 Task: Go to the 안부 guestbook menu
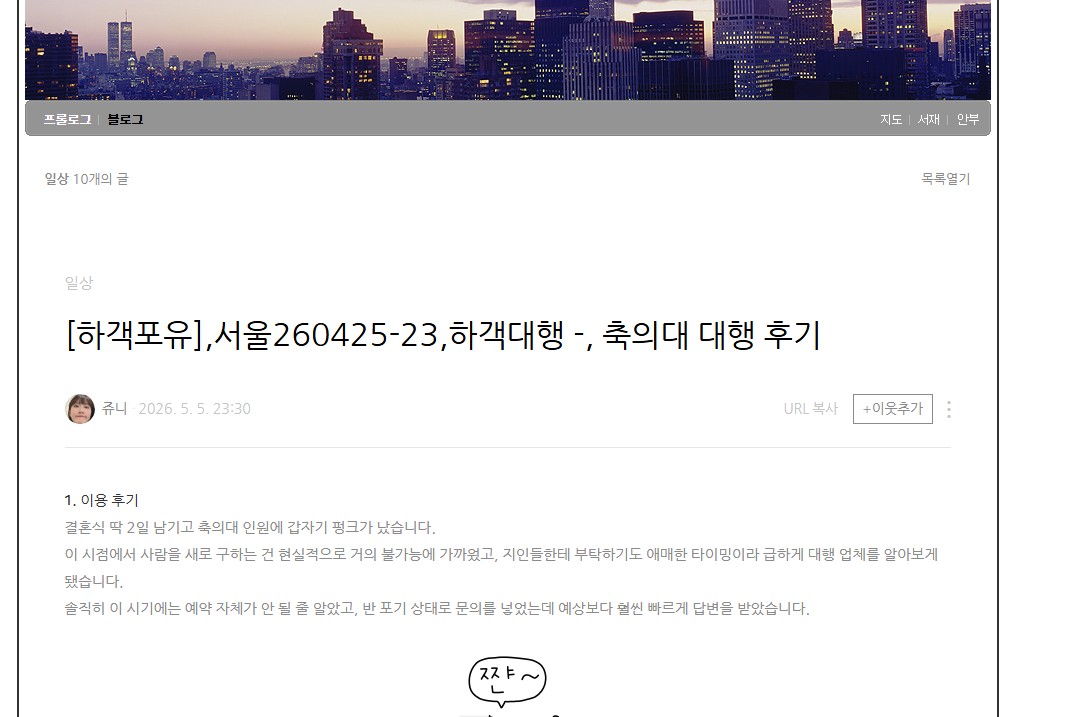coord(968,120)
